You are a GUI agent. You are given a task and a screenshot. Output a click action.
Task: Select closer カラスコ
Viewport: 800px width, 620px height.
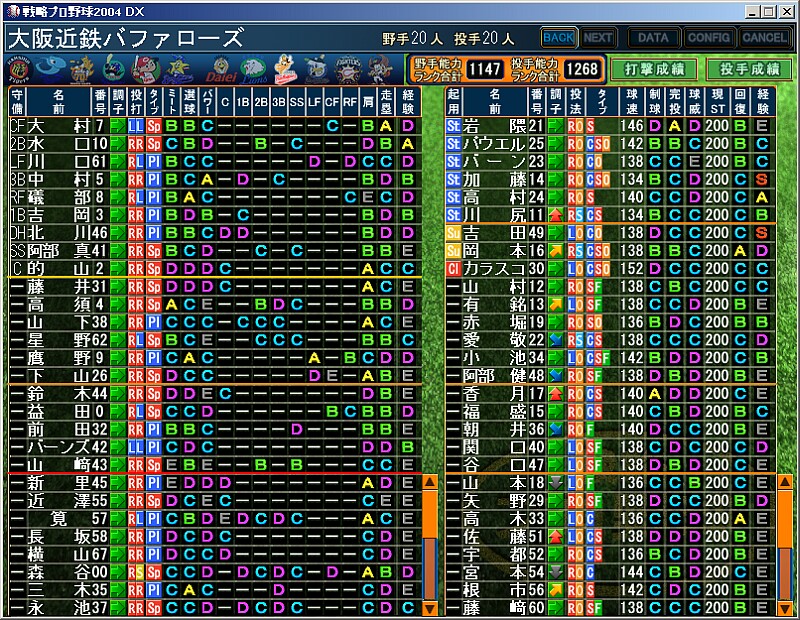pyautogui.click(x=610, y=268)
